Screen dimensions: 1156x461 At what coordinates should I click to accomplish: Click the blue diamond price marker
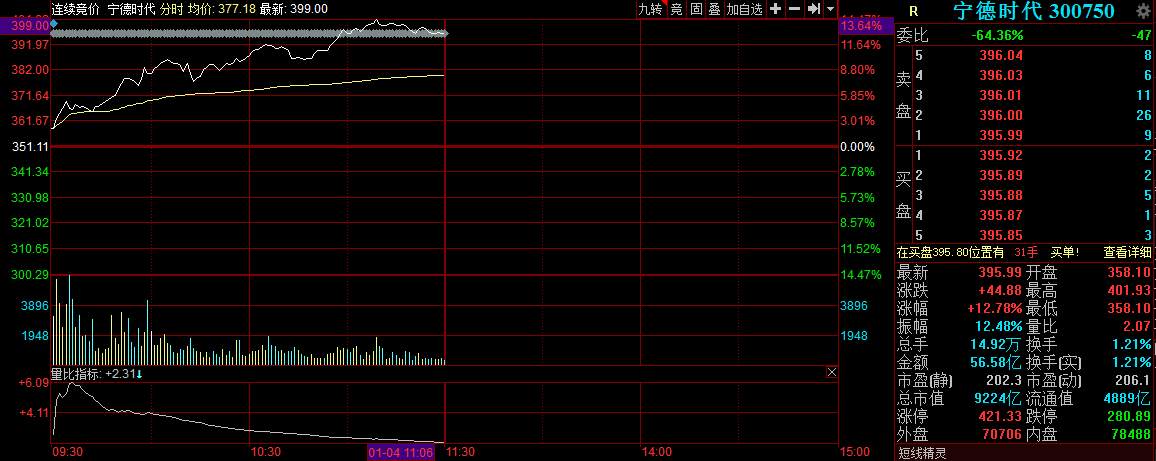(x=54, y=23)
